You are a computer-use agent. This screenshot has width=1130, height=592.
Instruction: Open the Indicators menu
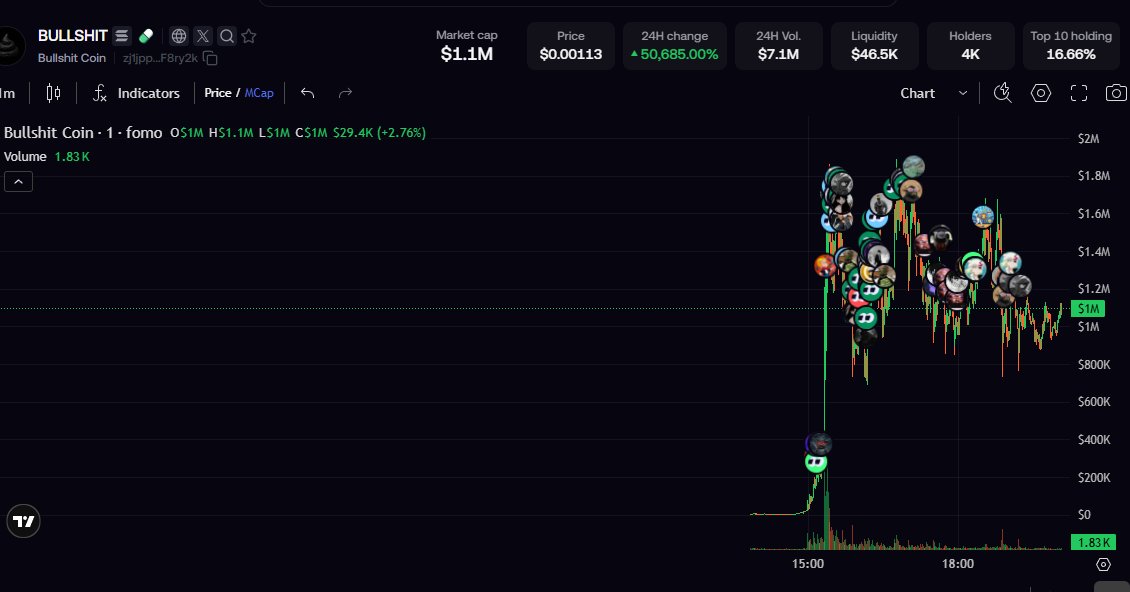tap(136, 93)
